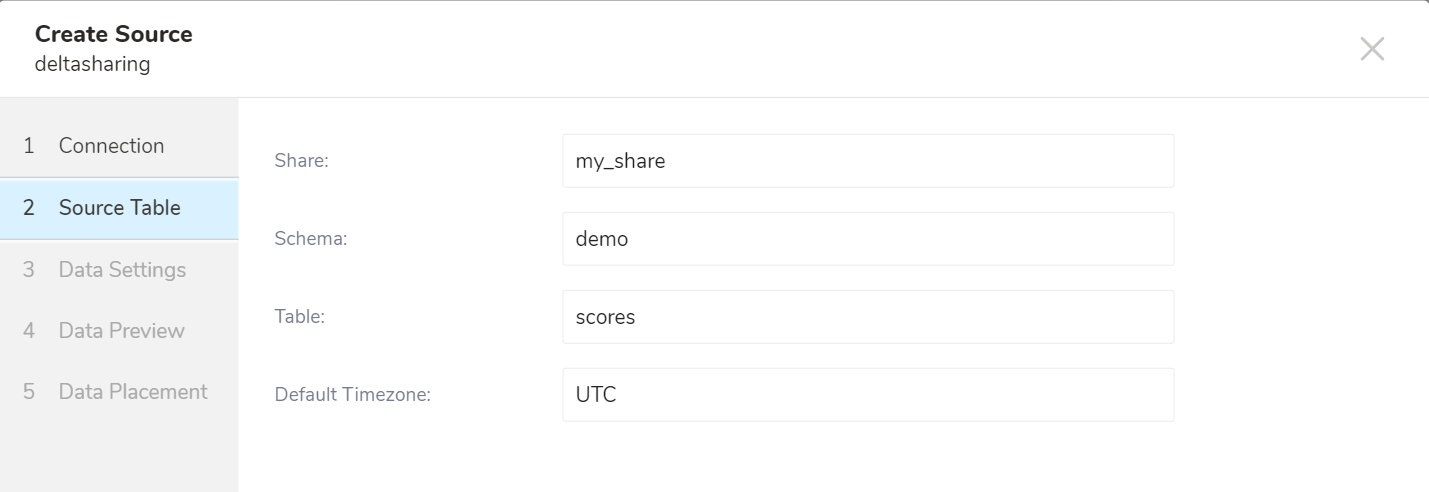Click the "Share:" field label
Image resolution: width=1429 pixels, height=492 pixels.
[301, 161]
